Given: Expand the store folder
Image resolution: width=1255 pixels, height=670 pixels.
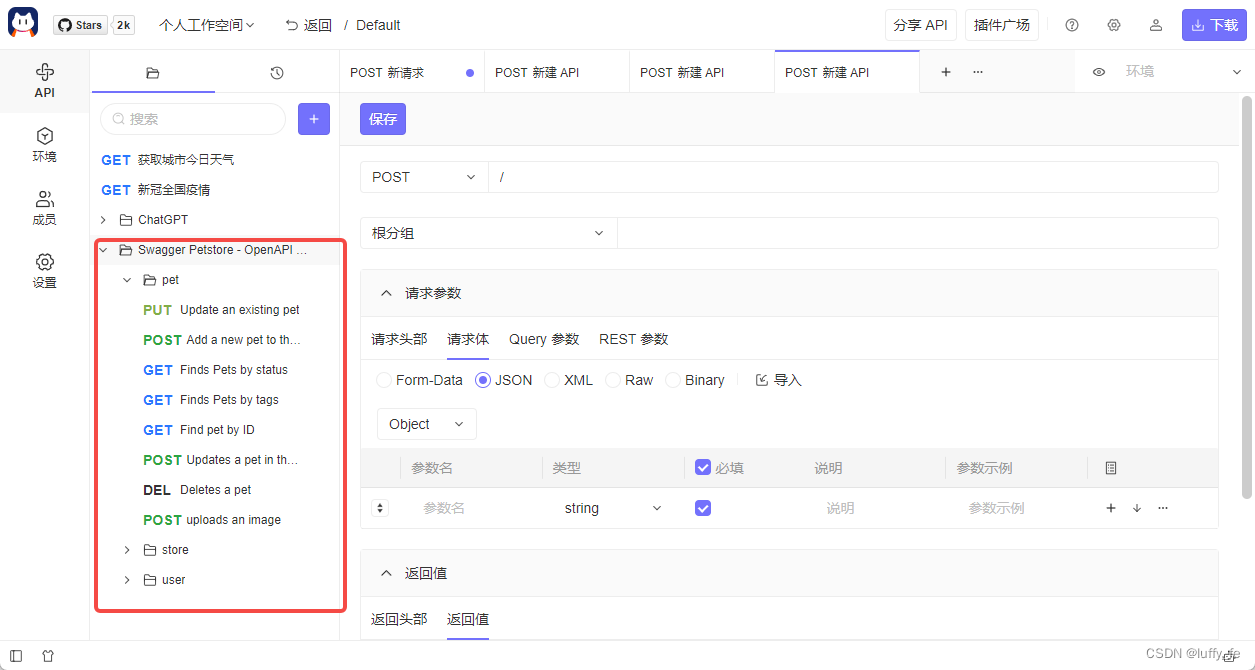Looking at the screenshot, I should pyautogui.click(x=126, y=549).
